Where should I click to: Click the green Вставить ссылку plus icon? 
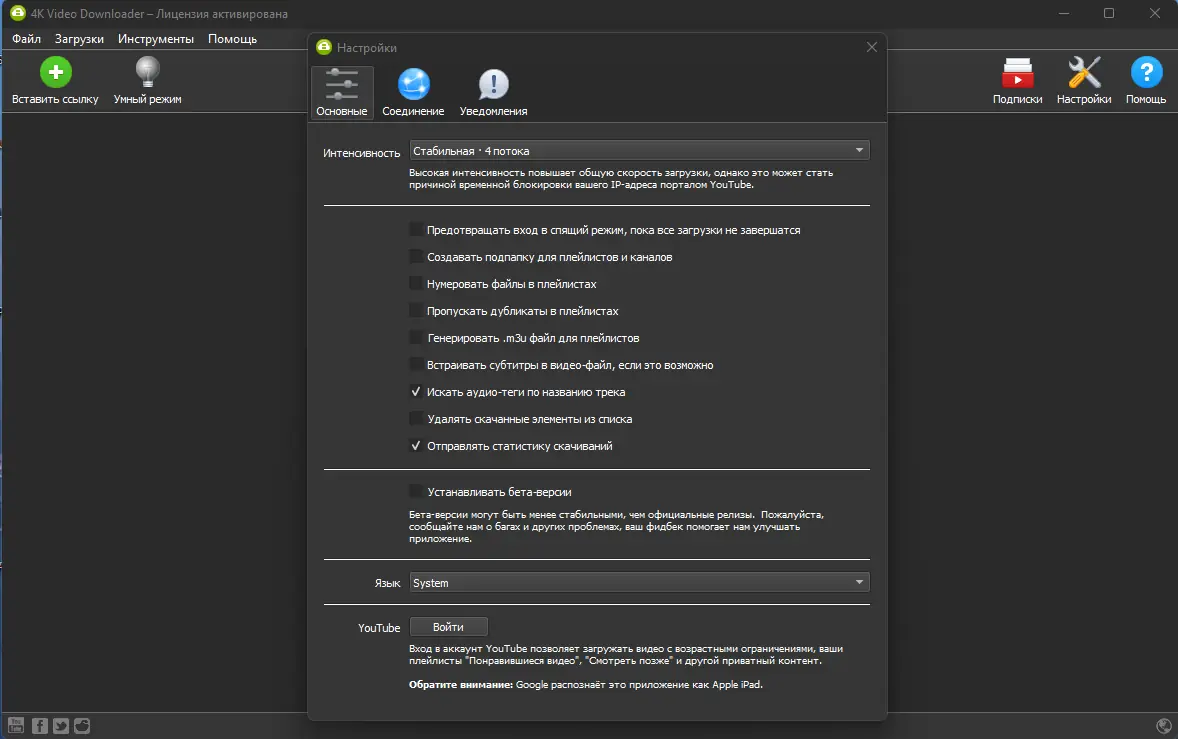56,72
